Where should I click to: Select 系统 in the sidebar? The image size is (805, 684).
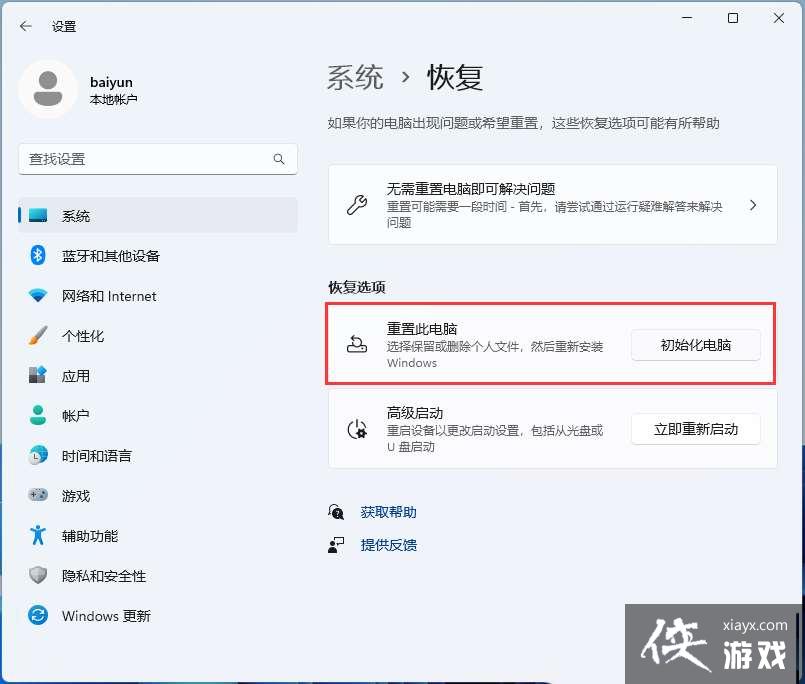click(76, 216)
